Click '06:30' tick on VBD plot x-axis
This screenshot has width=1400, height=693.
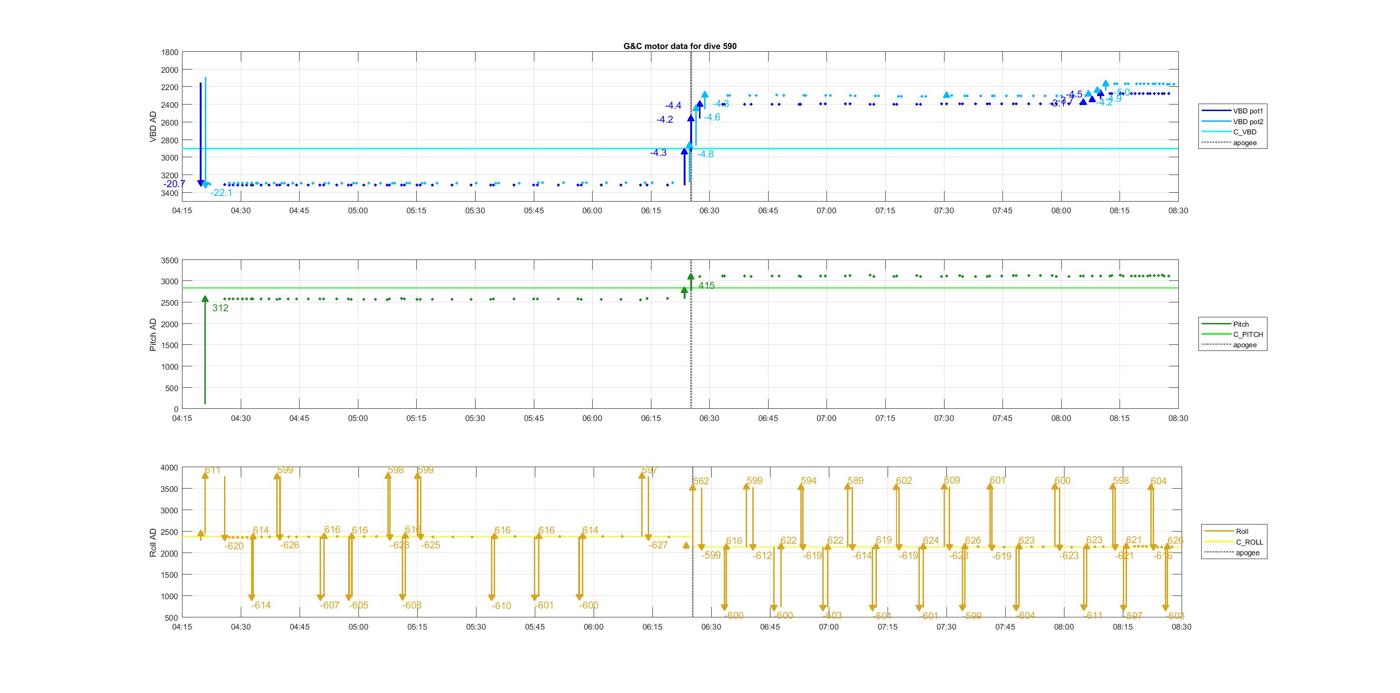coord(709,211)
